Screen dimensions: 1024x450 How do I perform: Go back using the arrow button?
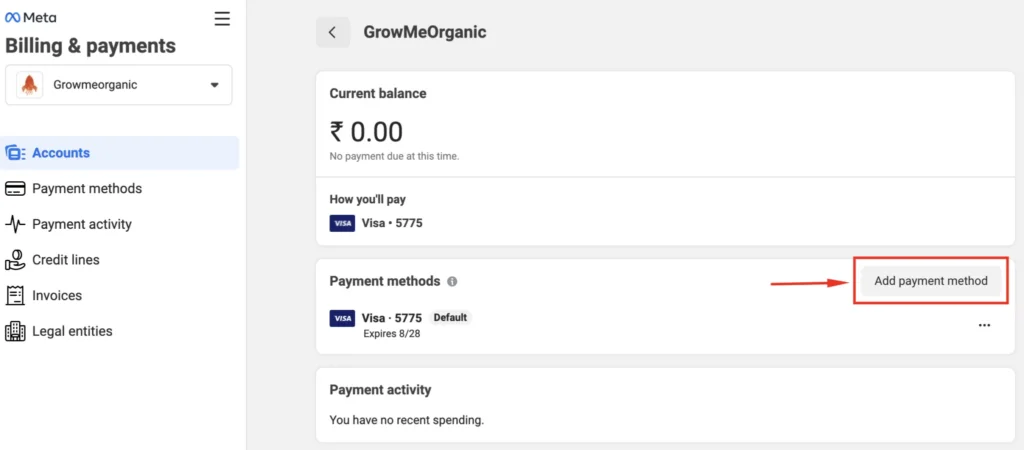(332, 32)
